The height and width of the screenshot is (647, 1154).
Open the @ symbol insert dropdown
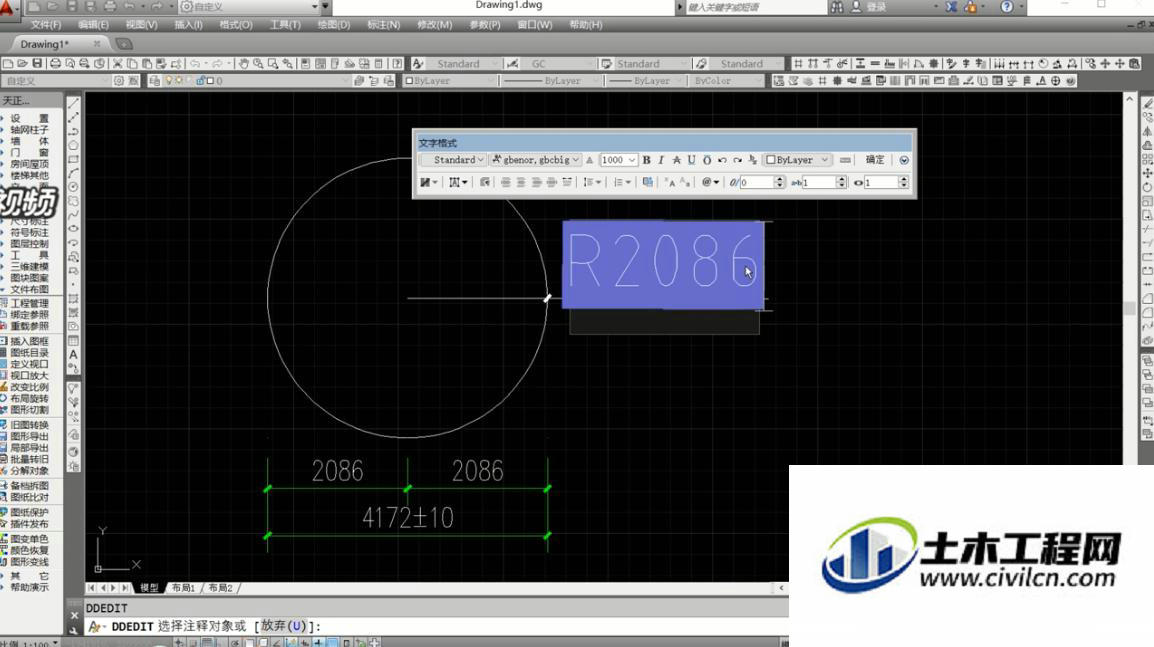(x=710, y=182)
